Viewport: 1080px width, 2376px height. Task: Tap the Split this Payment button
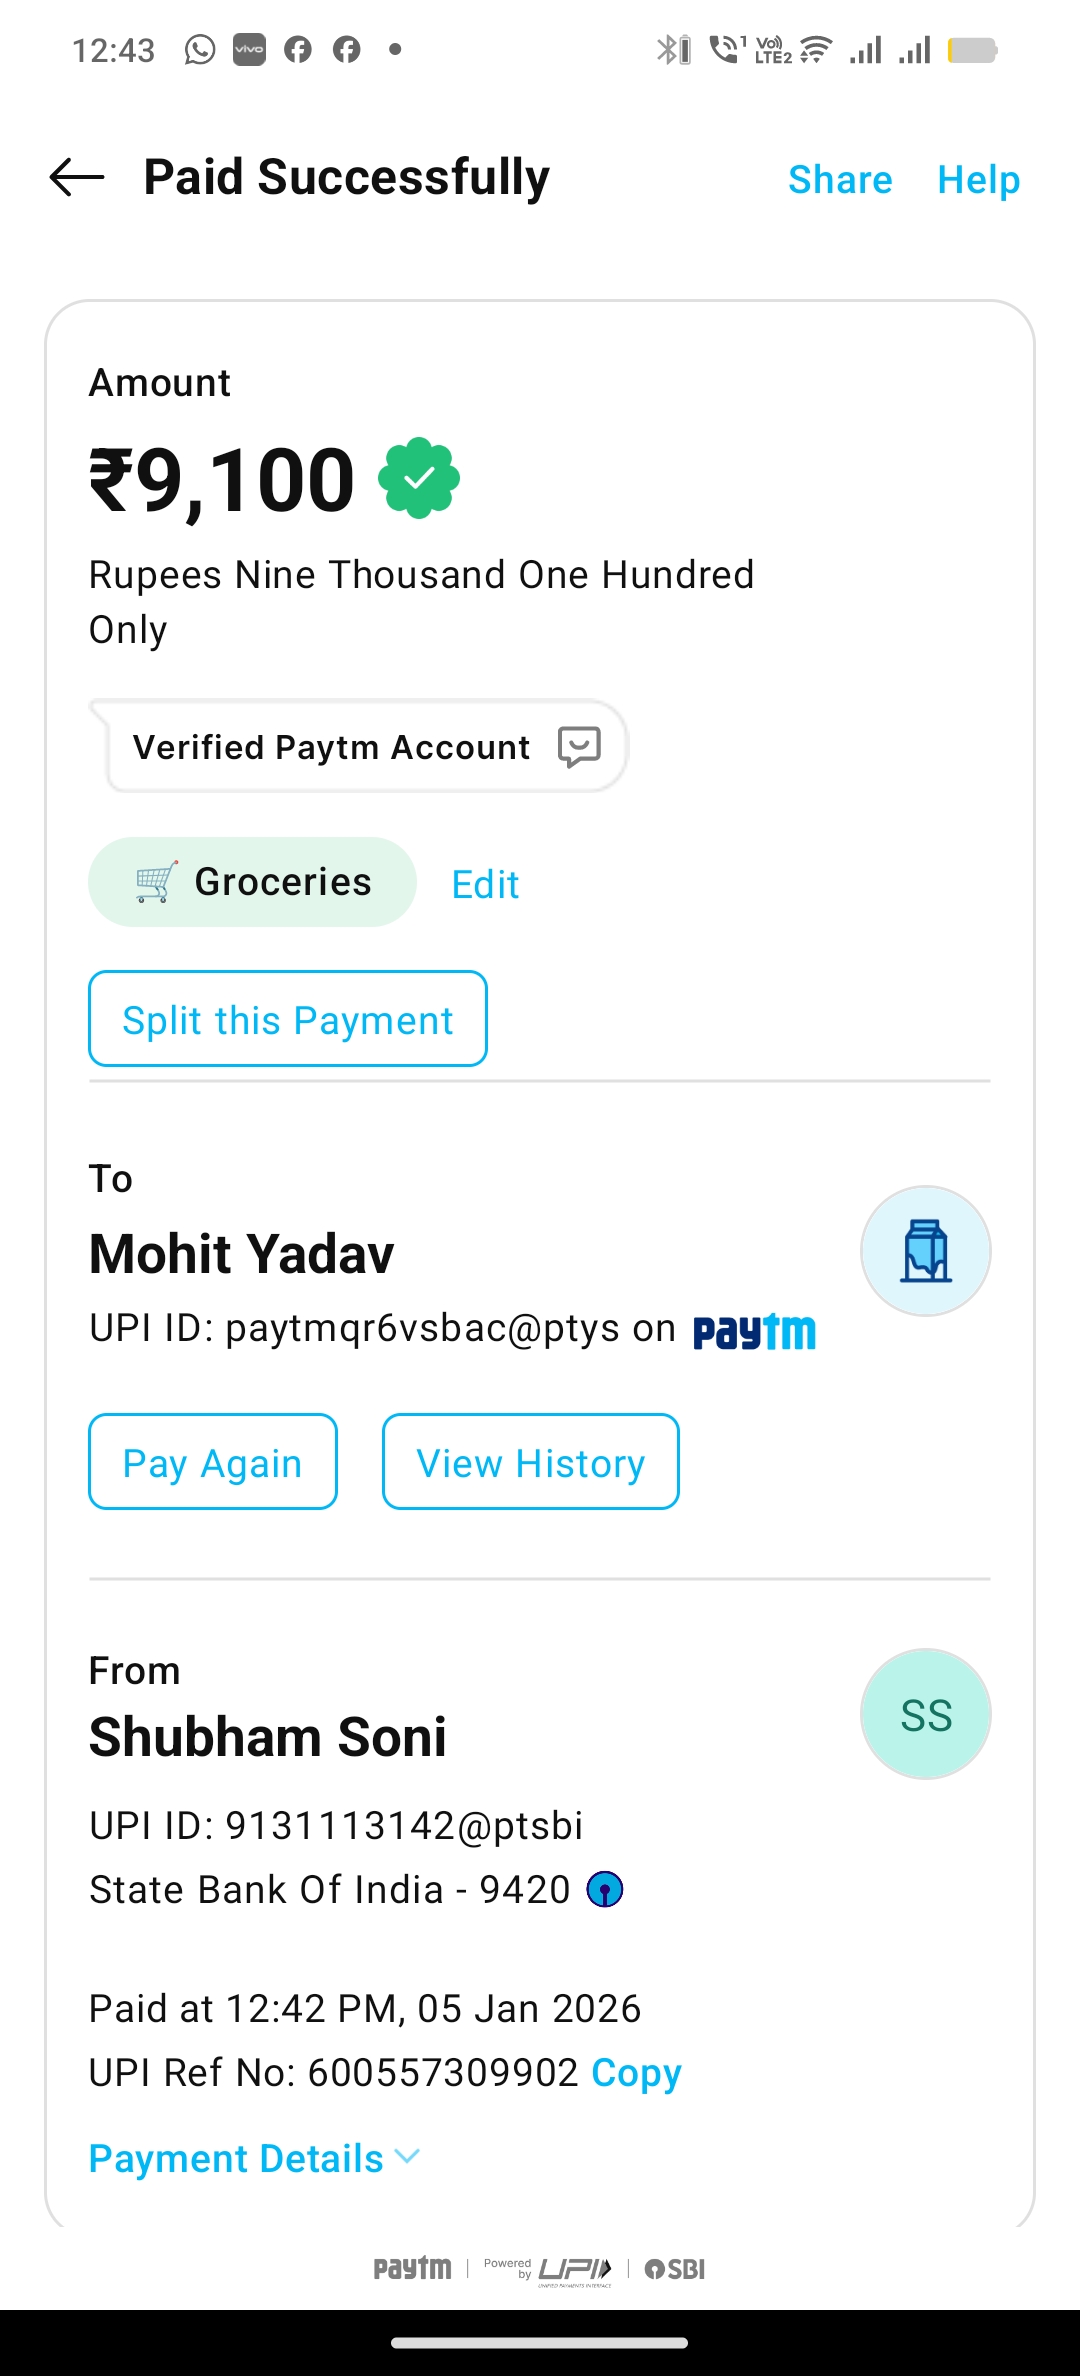point(288,1019)
